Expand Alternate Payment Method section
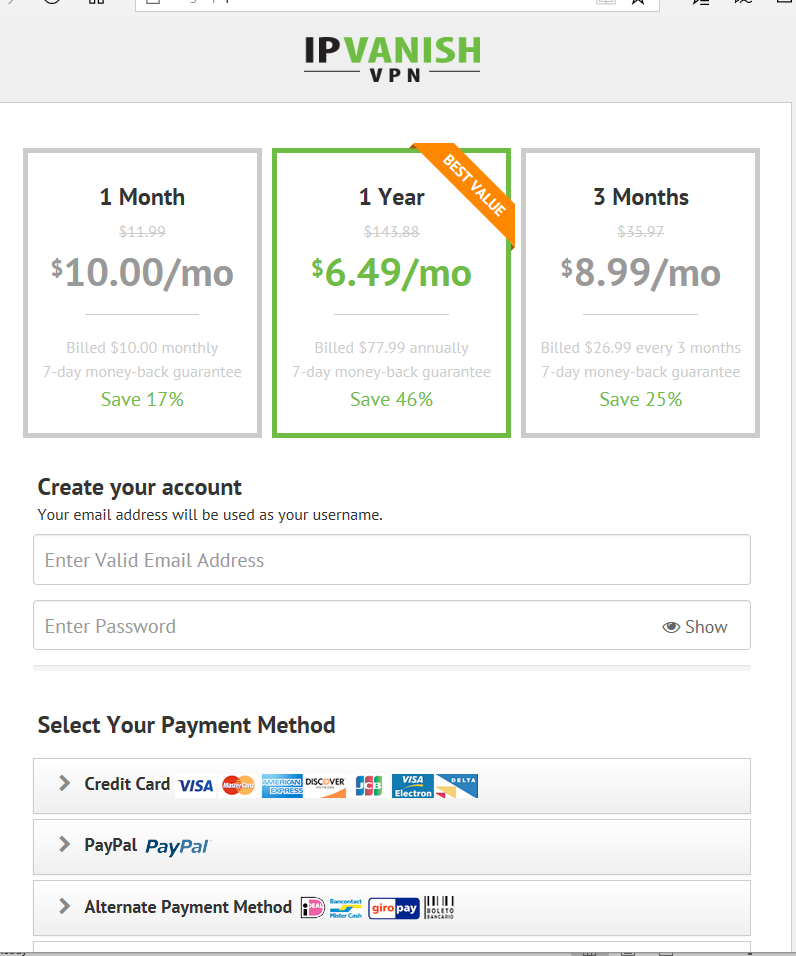The width and height of the screenshot is (796, 956). (x=392, y=908)
